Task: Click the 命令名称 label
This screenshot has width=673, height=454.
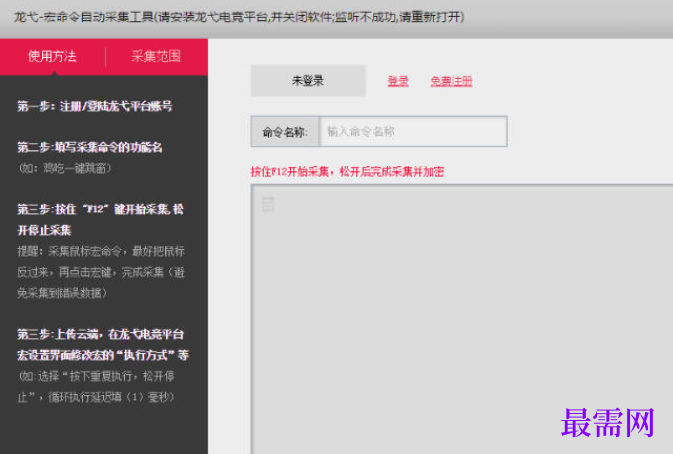Action: (x=285, y=132)
